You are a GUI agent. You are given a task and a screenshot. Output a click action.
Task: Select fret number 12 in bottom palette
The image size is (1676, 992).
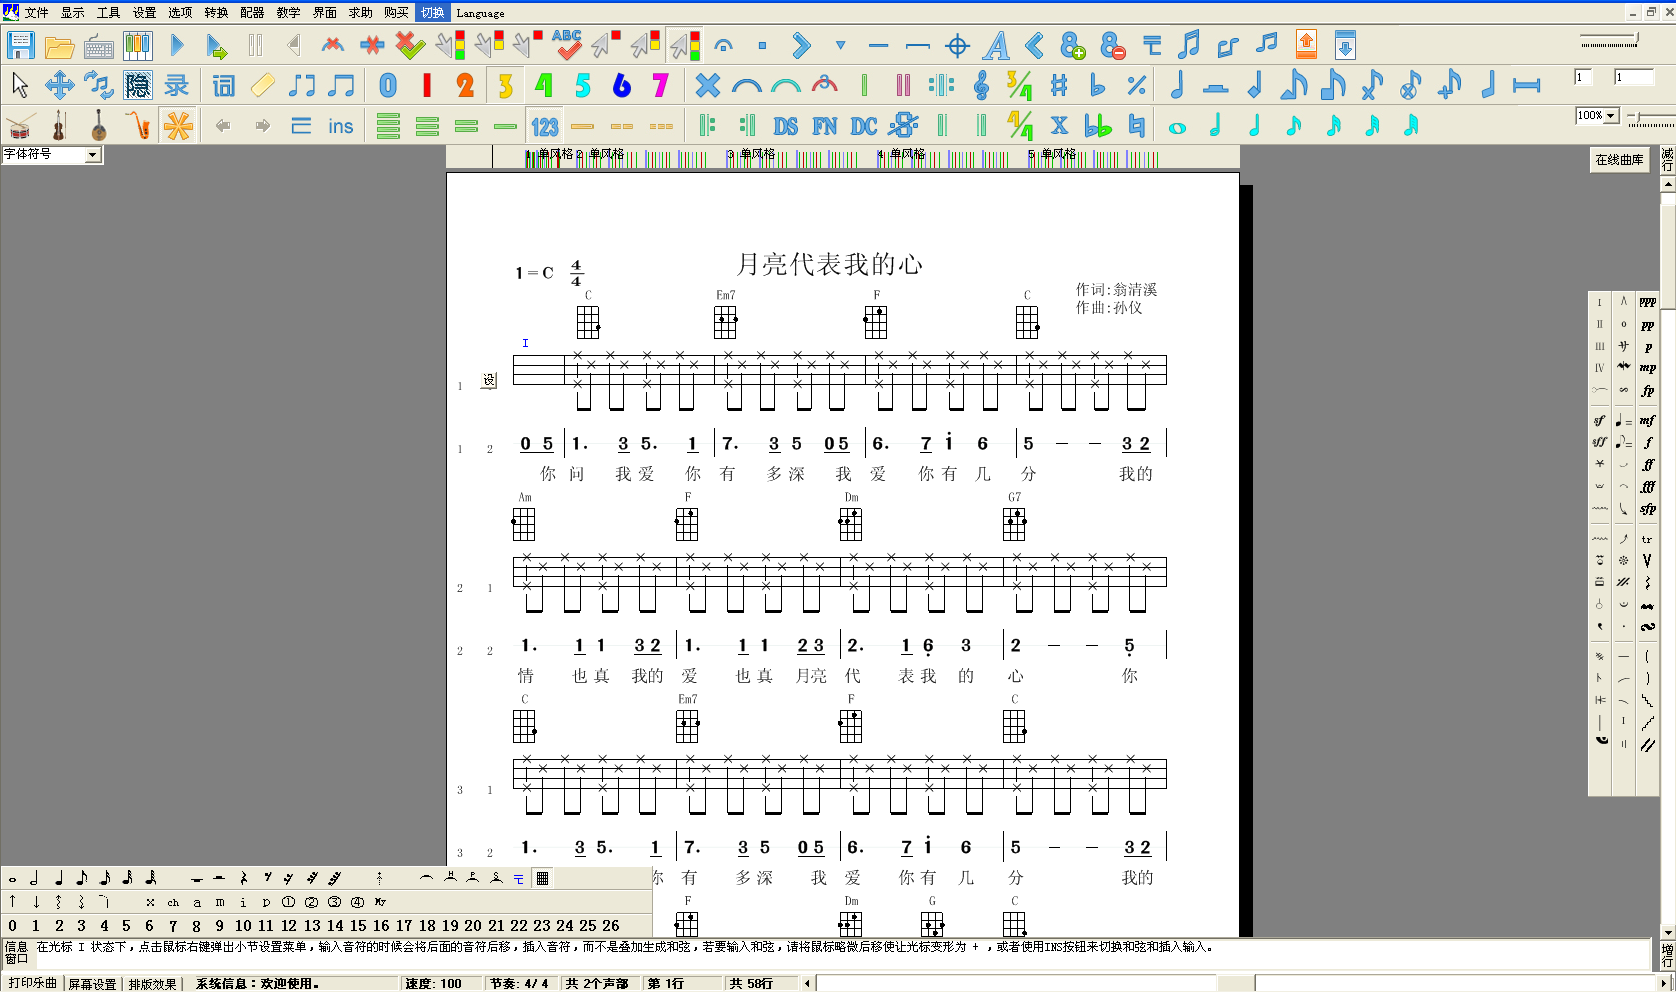[289, 926]
